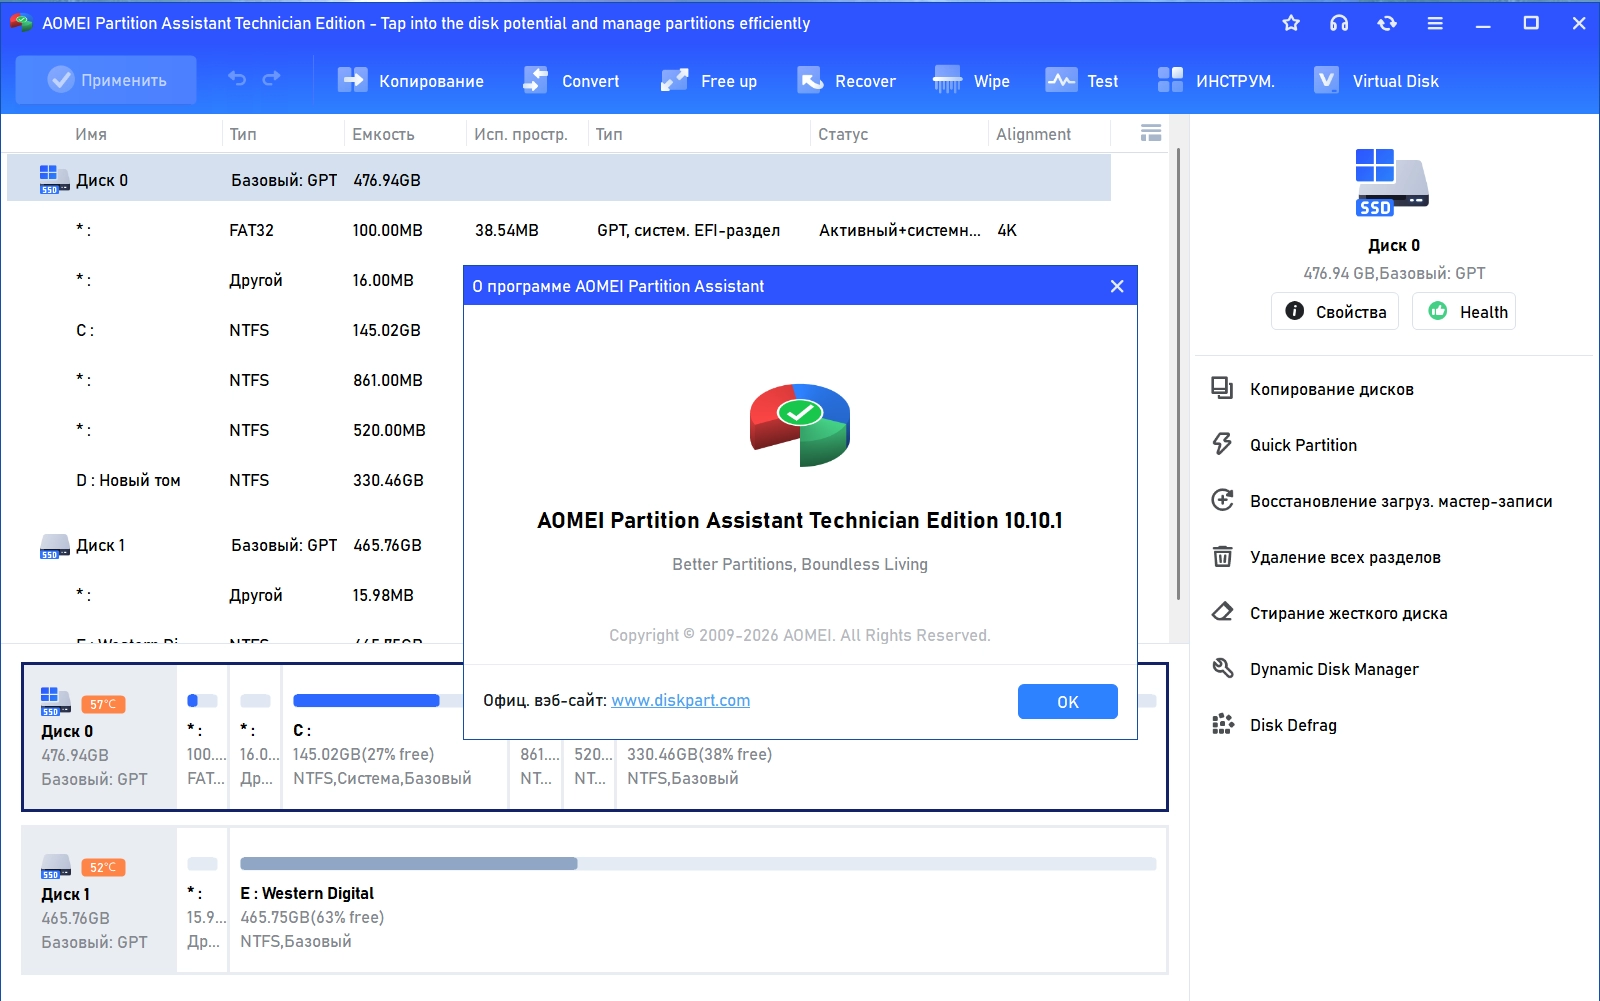Sort by the Имя column header
Screen dimensions: 1600x1001
point(91,134)
